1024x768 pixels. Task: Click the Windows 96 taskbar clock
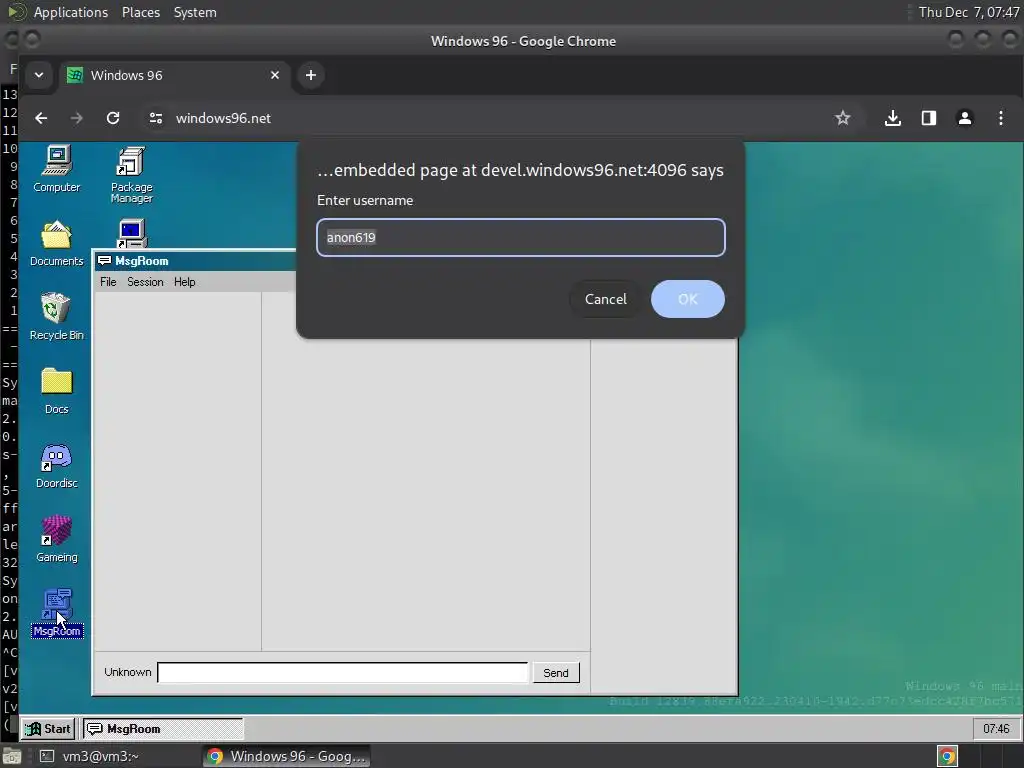[x=996, y=729]
